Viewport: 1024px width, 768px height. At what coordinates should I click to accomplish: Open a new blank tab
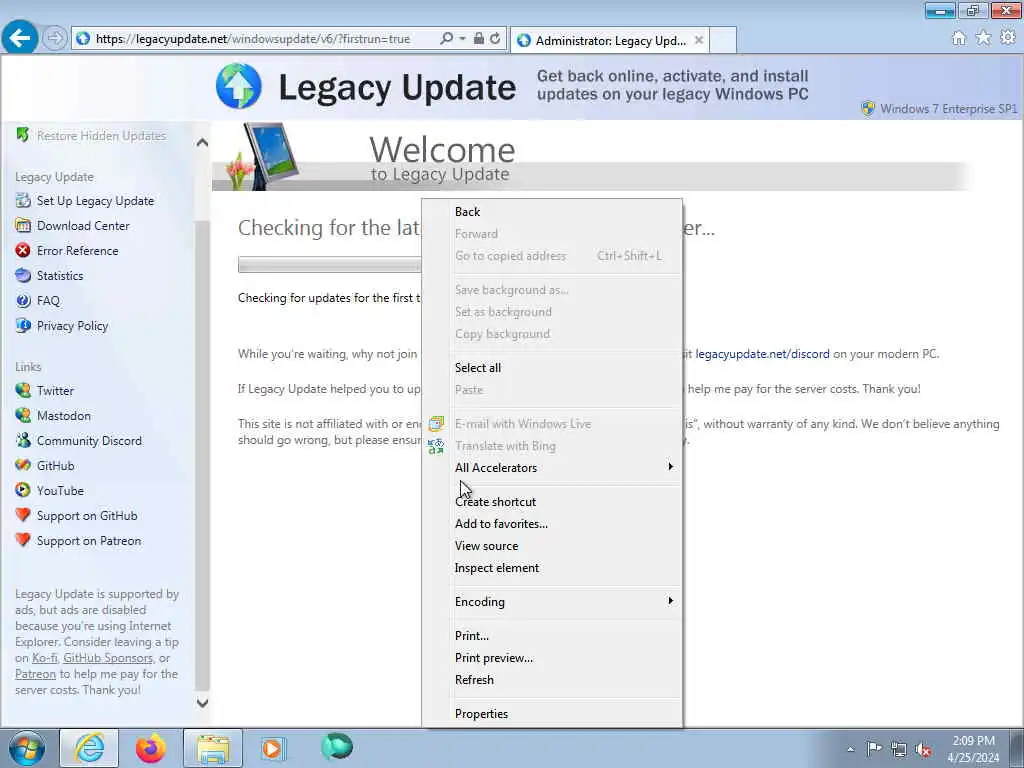point(723,40)
